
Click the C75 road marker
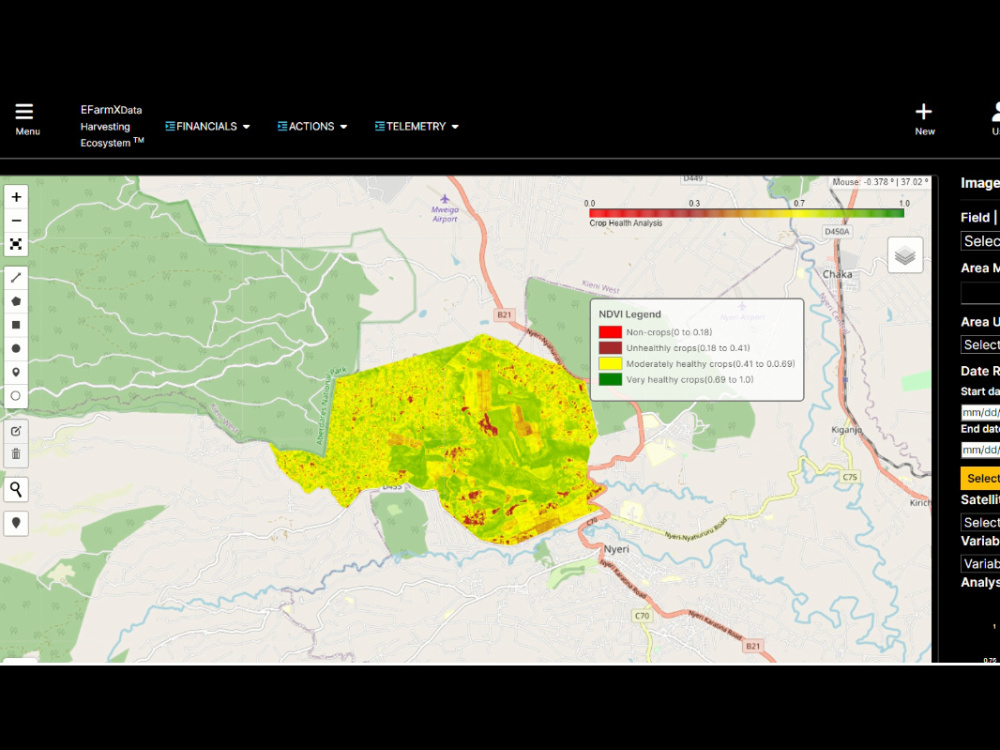pos(850,477)
